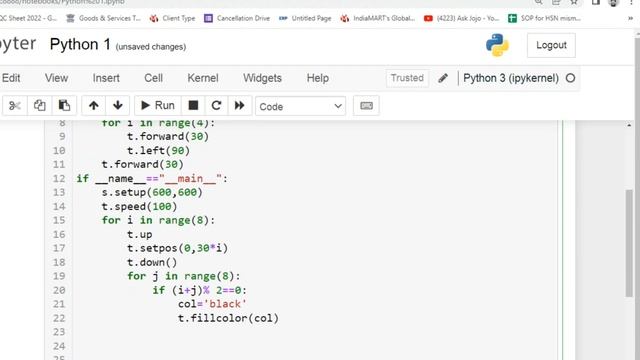The width and height of the screenshot is (640, 360).
Task: Click code line t.fillcolor(col)
Action: point(228,318)
